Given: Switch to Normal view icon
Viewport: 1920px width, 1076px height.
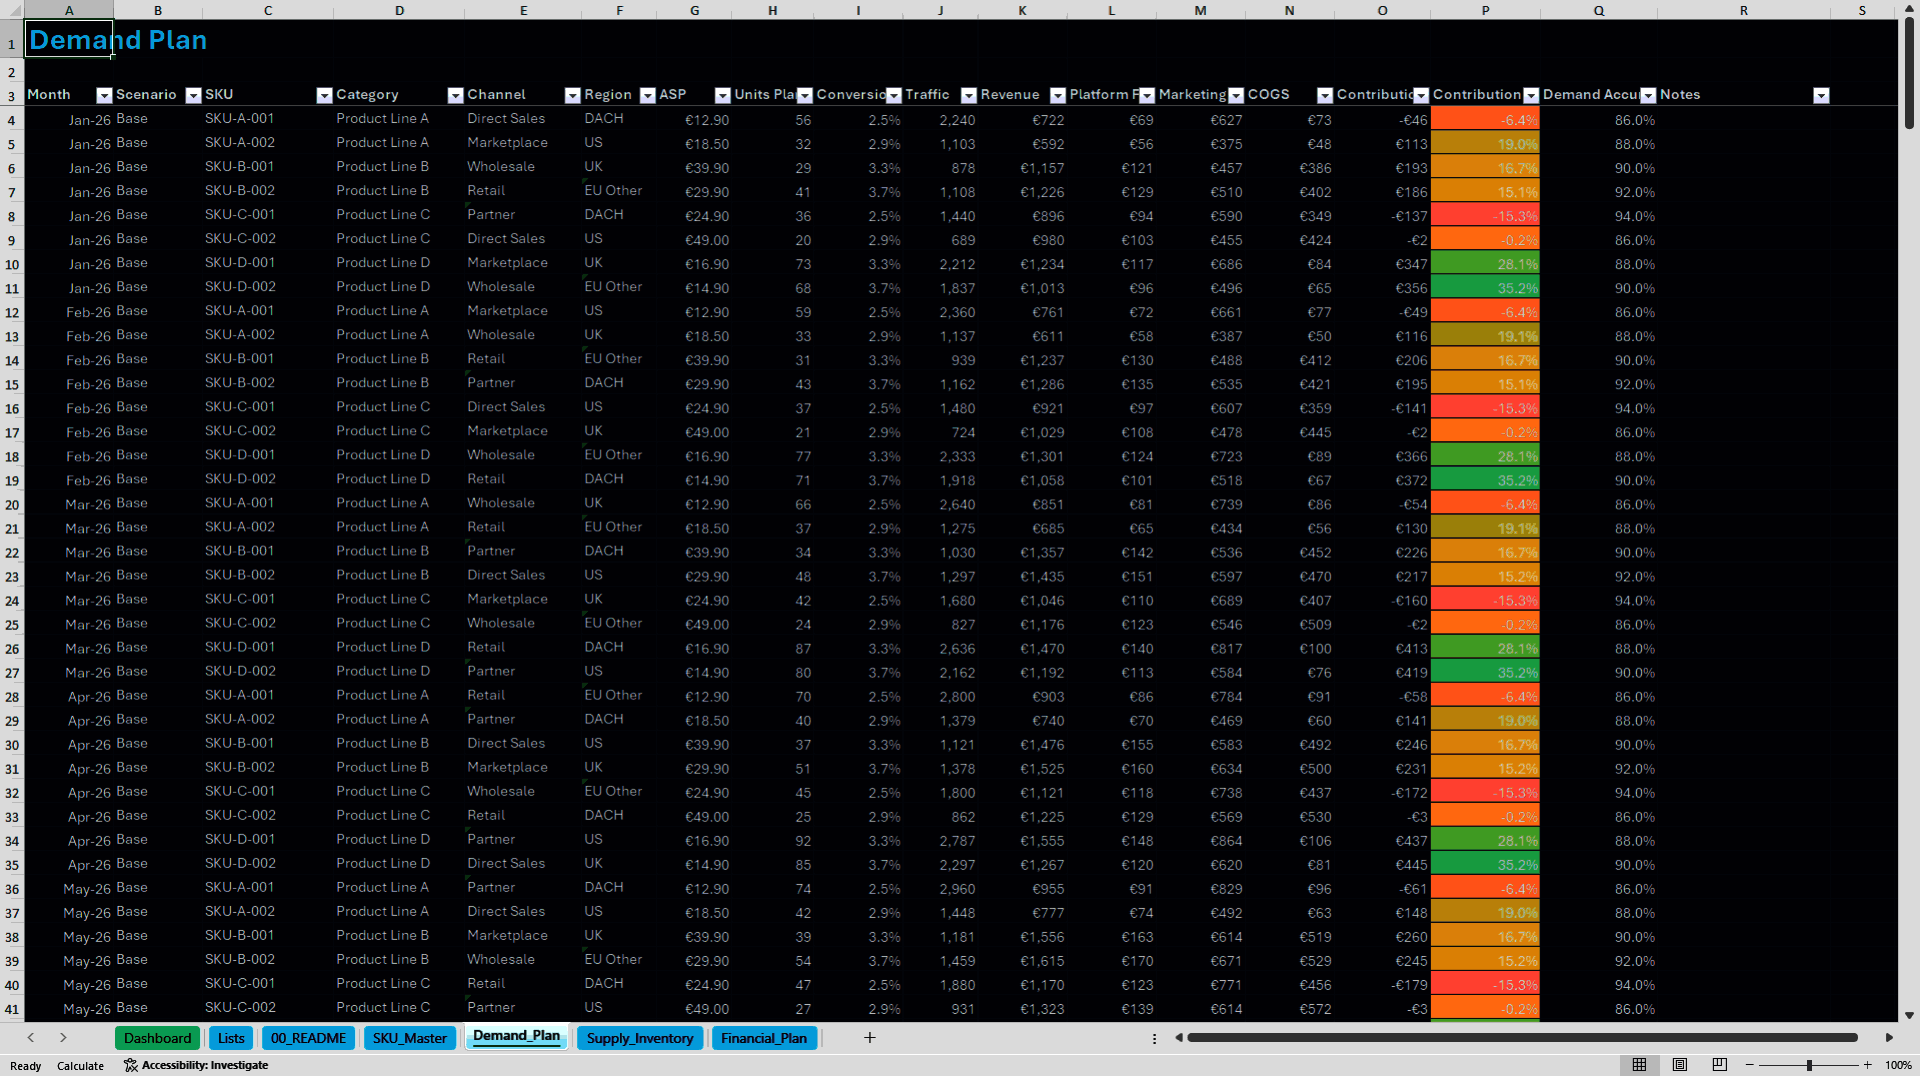Looking at the screenshot, I should 1639,1065.
